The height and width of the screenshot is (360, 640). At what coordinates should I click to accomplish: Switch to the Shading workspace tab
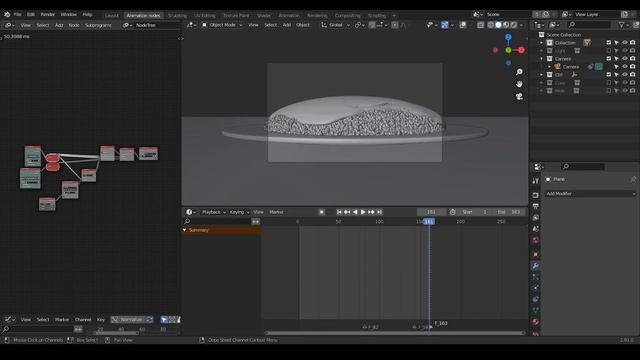(x=264, y=16)
